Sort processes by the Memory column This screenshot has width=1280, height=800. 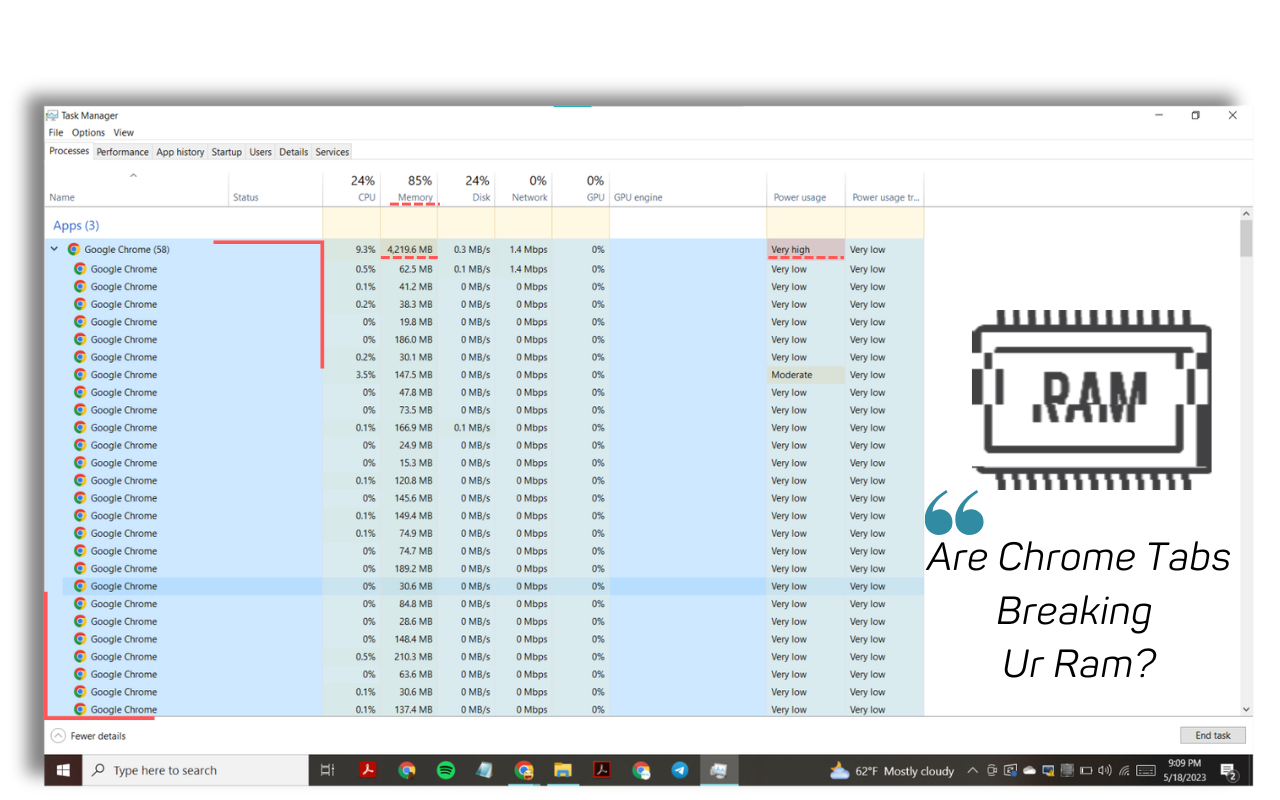point(409,189)
